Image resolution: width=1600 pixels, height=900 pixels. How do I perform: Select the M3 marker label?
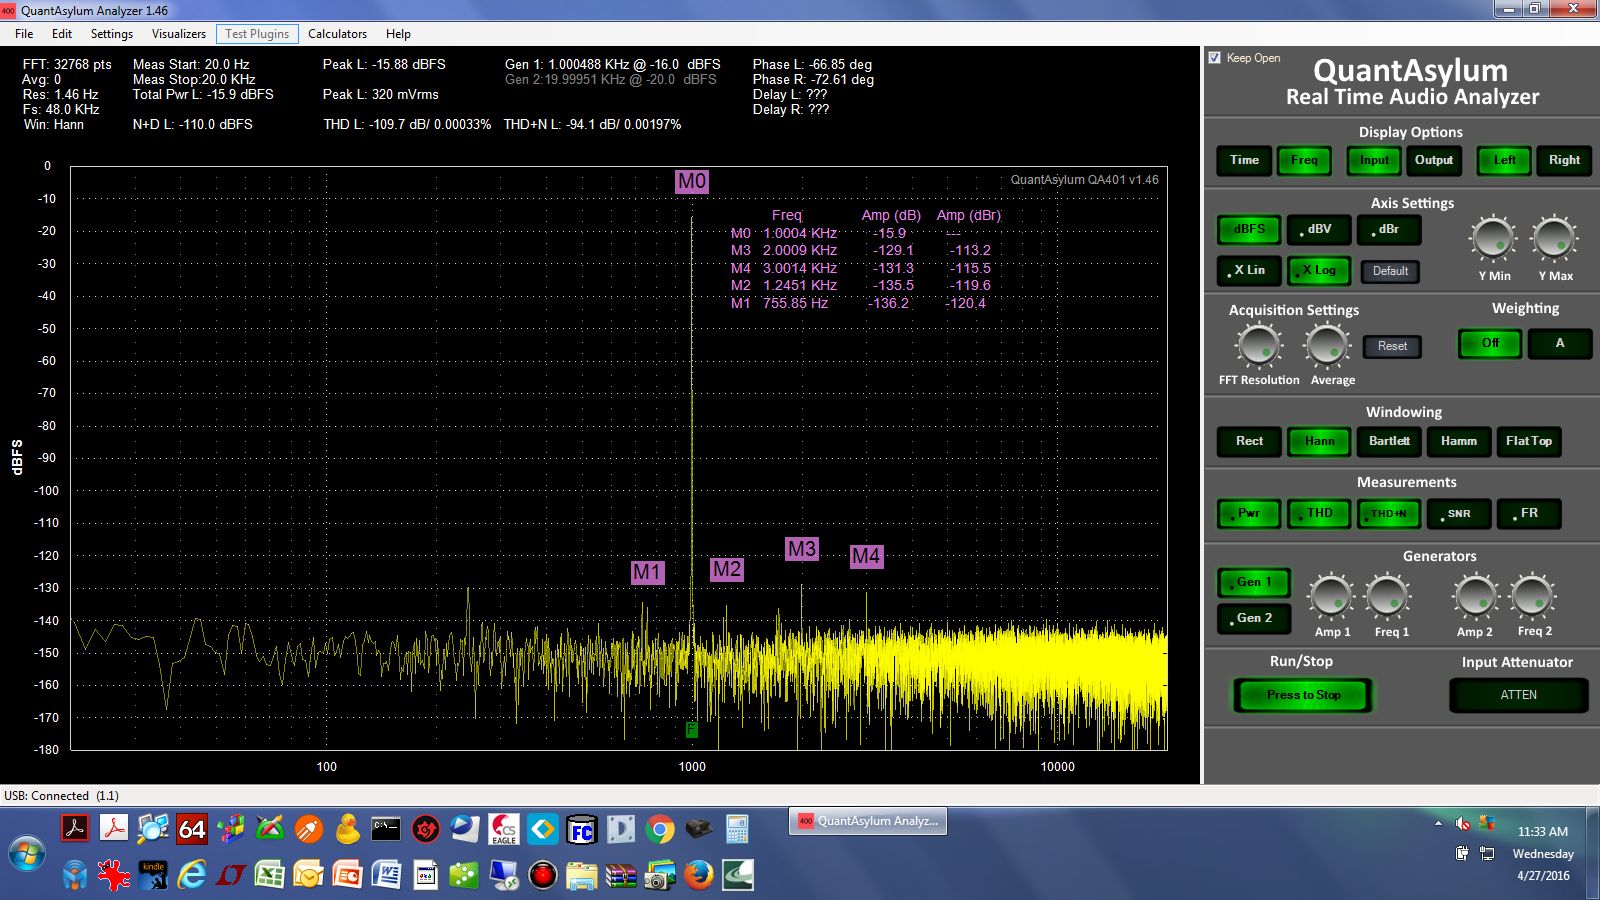click(x=802, y=548)
